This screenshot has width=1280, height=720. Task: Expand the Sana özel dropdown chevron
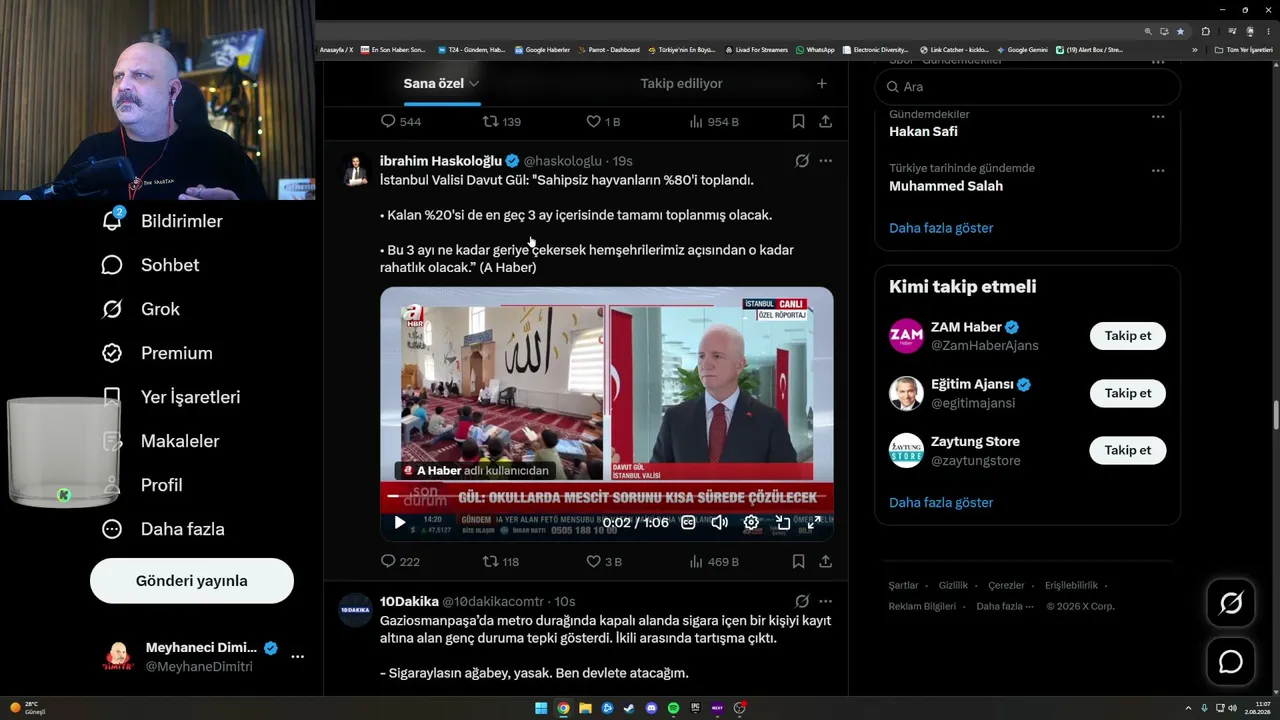474,84
